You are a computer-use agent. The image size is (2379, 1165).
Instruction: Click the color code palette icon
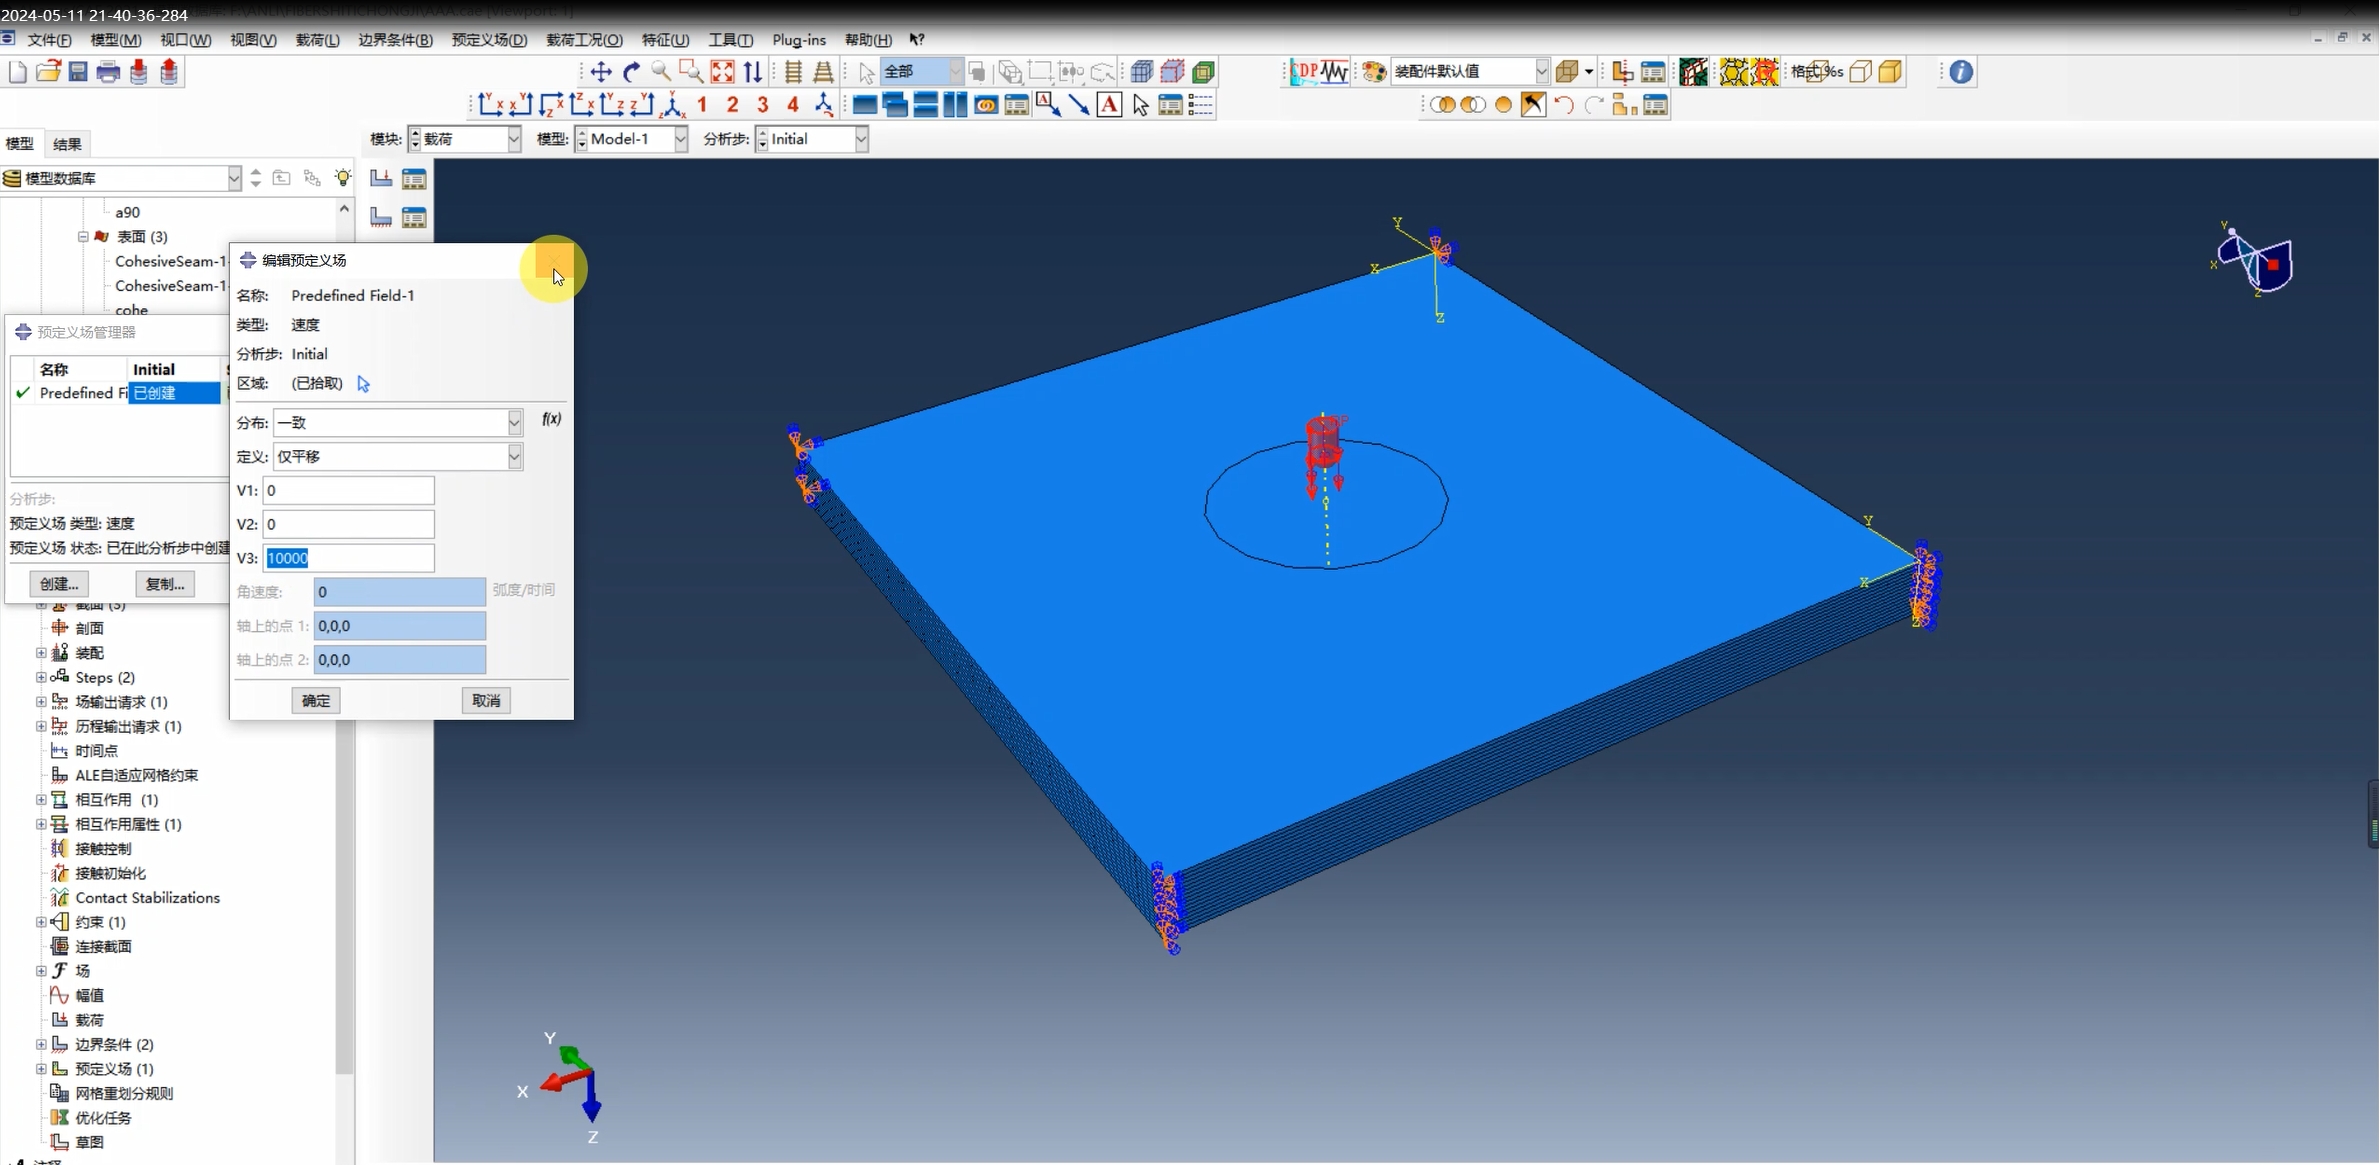[1374, 72]
